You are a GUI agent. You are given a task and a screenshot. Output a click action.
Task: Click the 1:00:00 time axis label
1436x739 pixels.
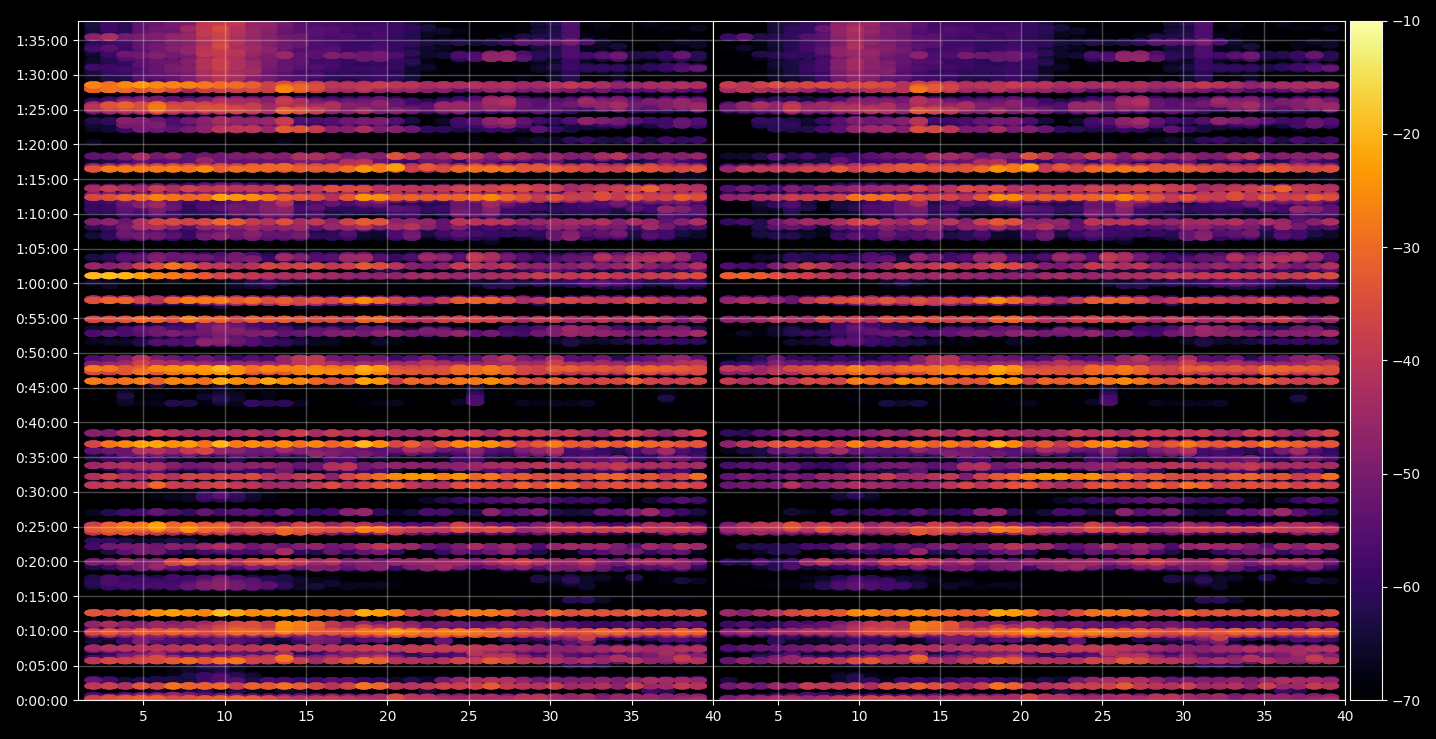43,284
